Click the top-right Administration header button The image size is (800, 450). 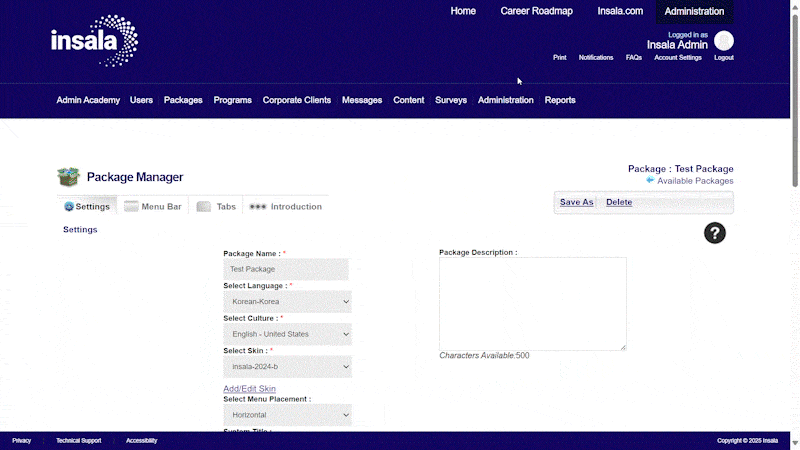click(694, 11)
